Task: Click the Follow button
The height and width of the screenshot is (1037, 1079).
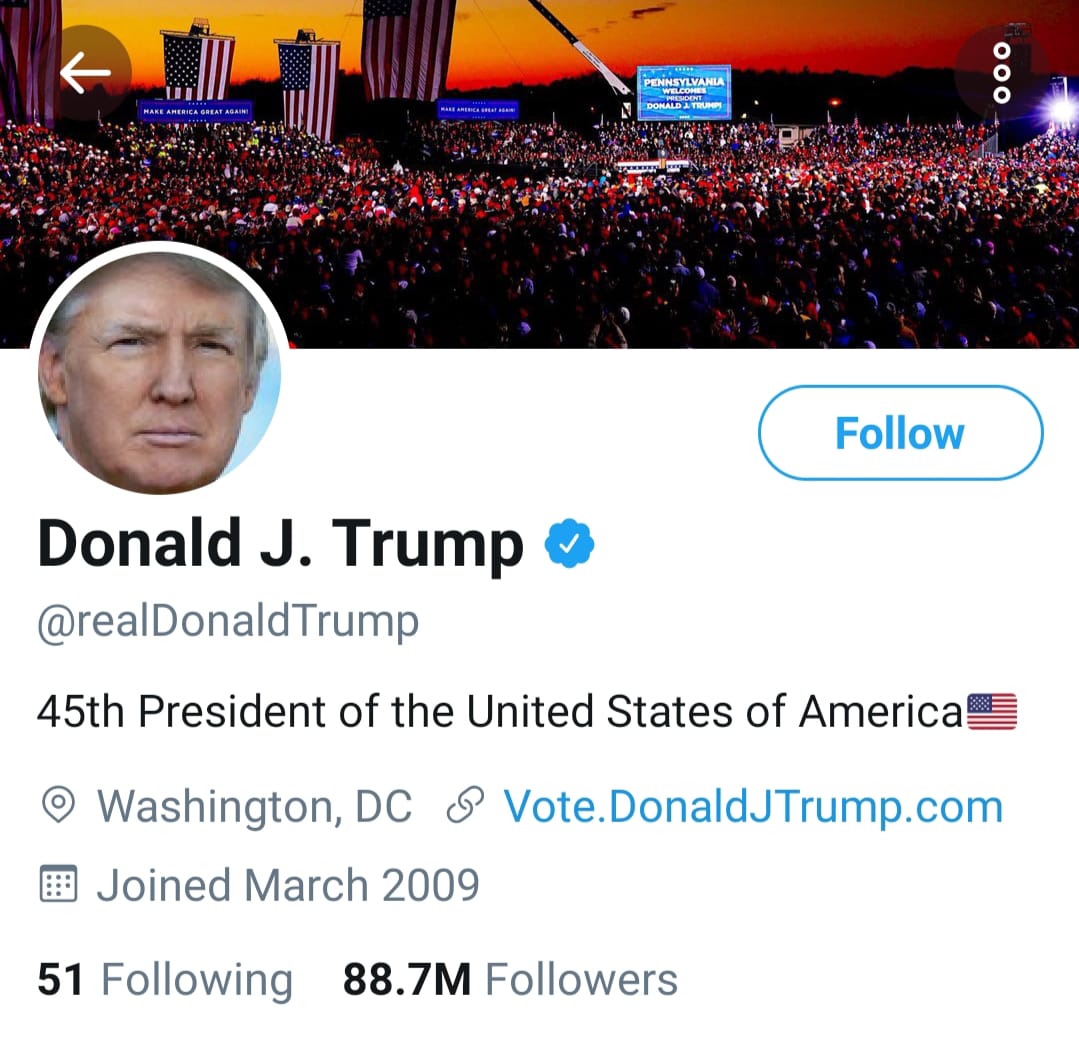Action: [x=900, y=433]
